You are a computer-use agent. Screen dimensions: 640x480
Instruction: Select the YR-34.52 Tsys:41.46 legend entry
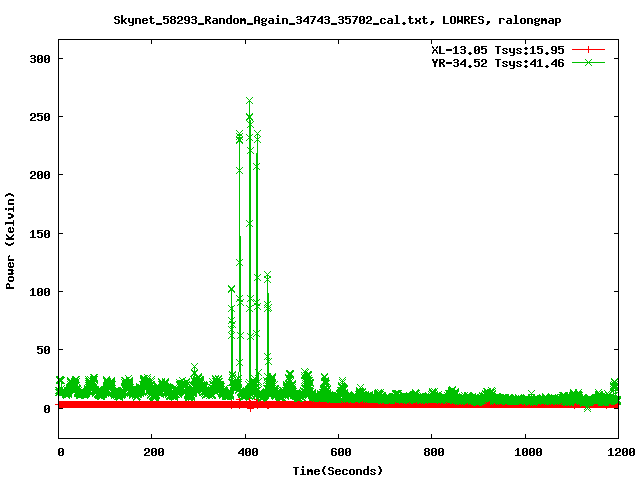(498, 63)
